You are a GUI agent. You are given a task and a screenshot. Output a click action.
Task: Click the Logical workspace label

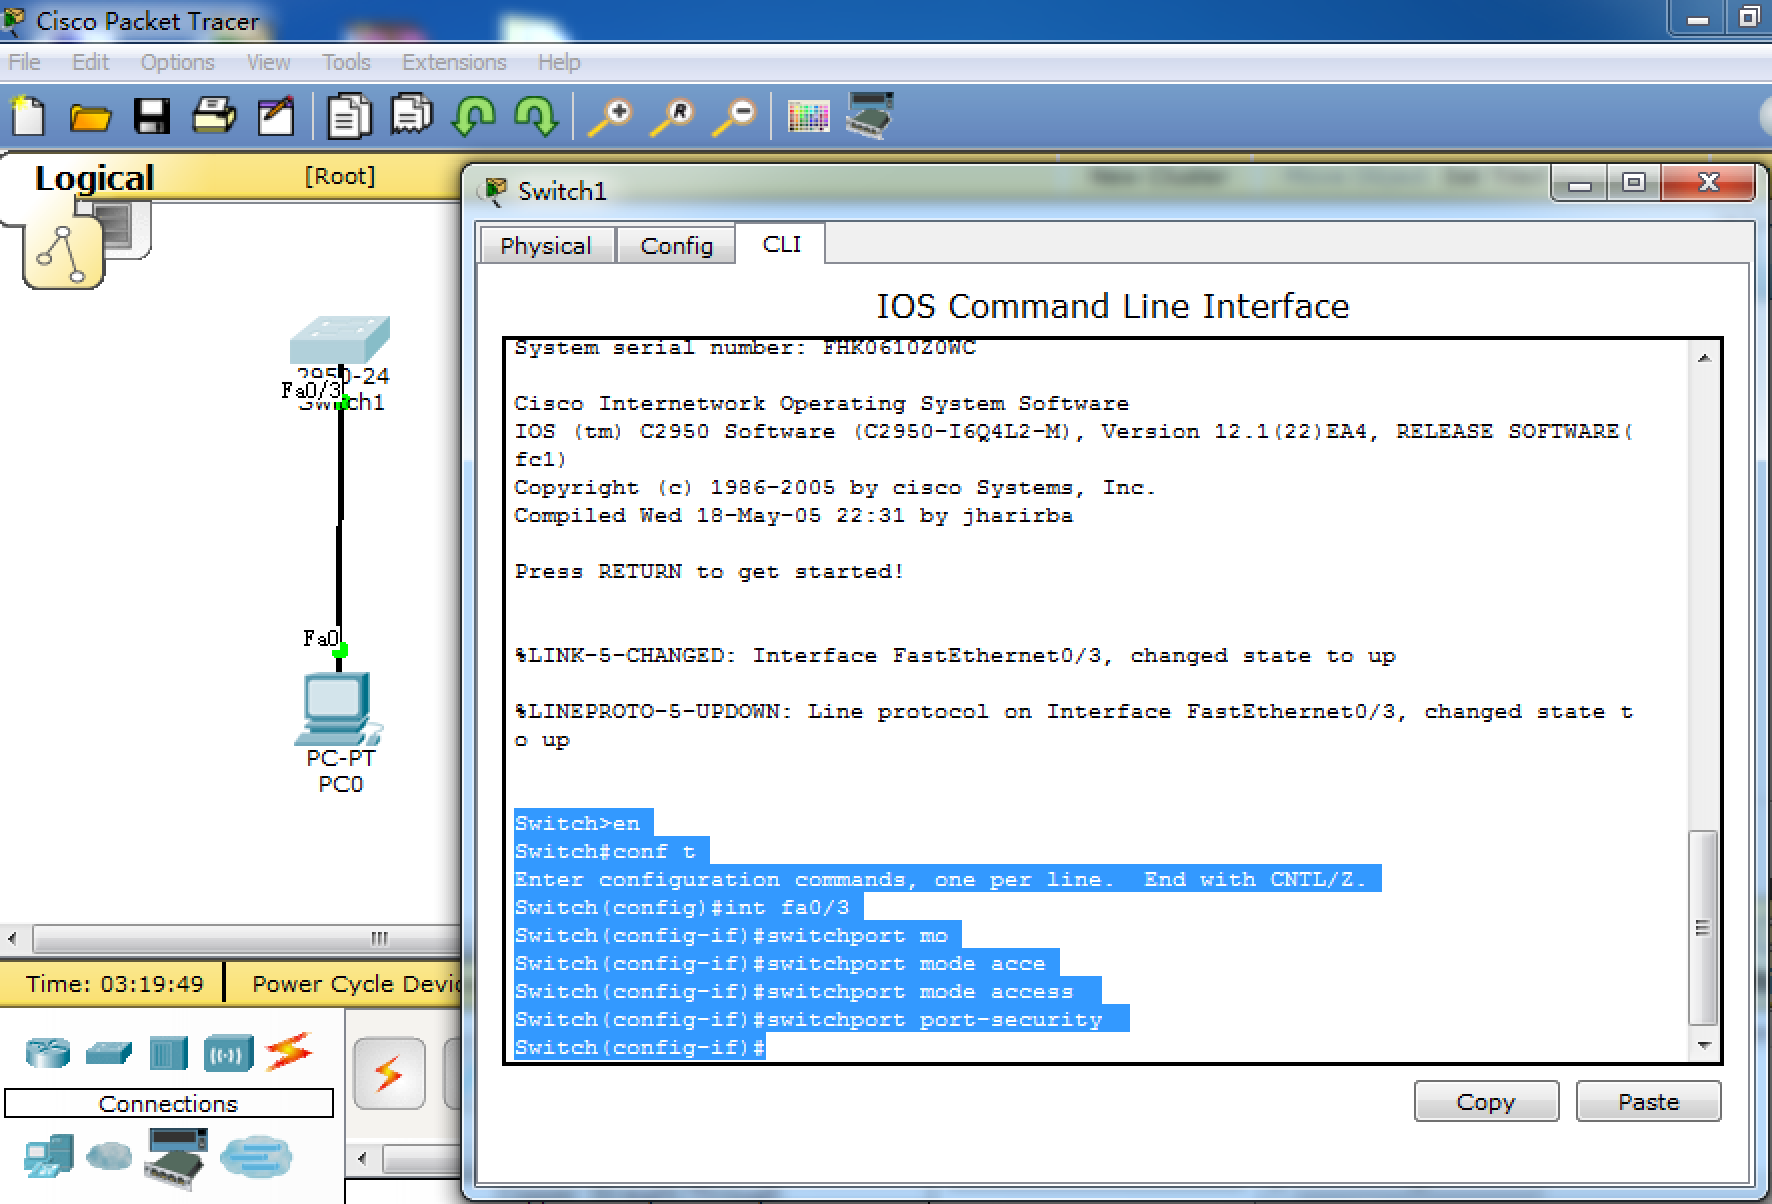click(x=94, y=178)
